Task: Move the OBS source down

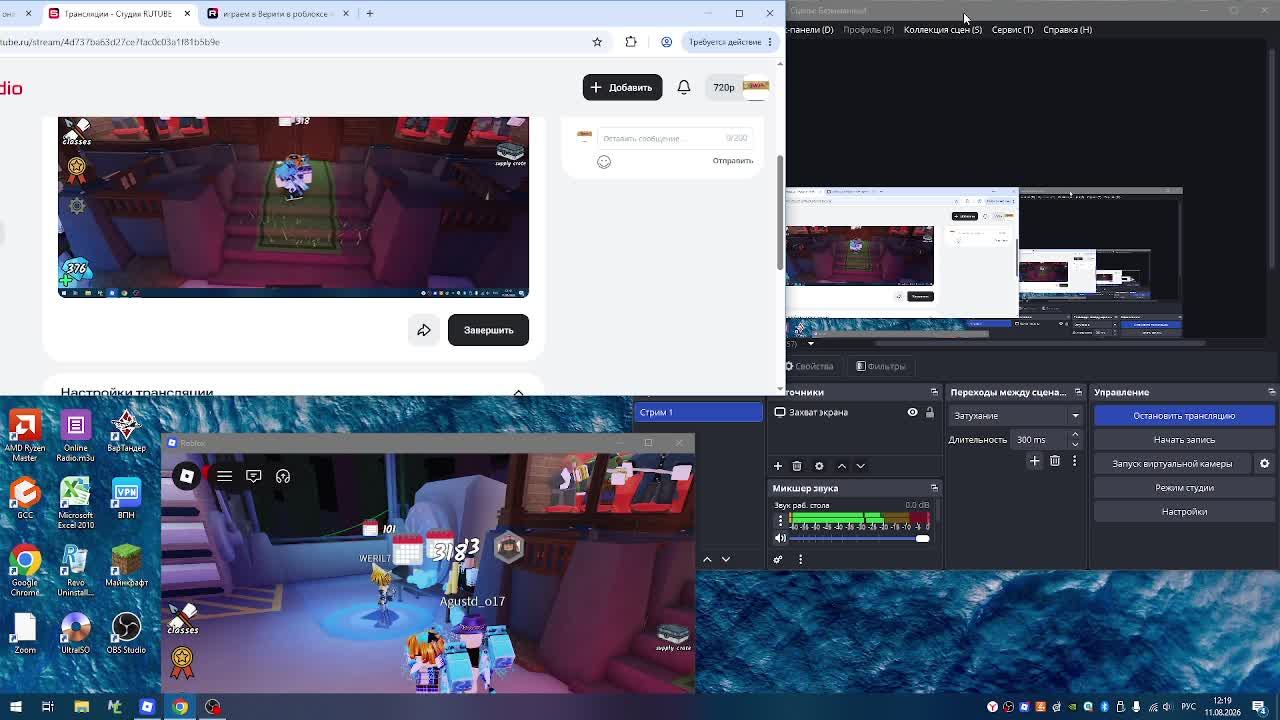Action: [860, 466]
